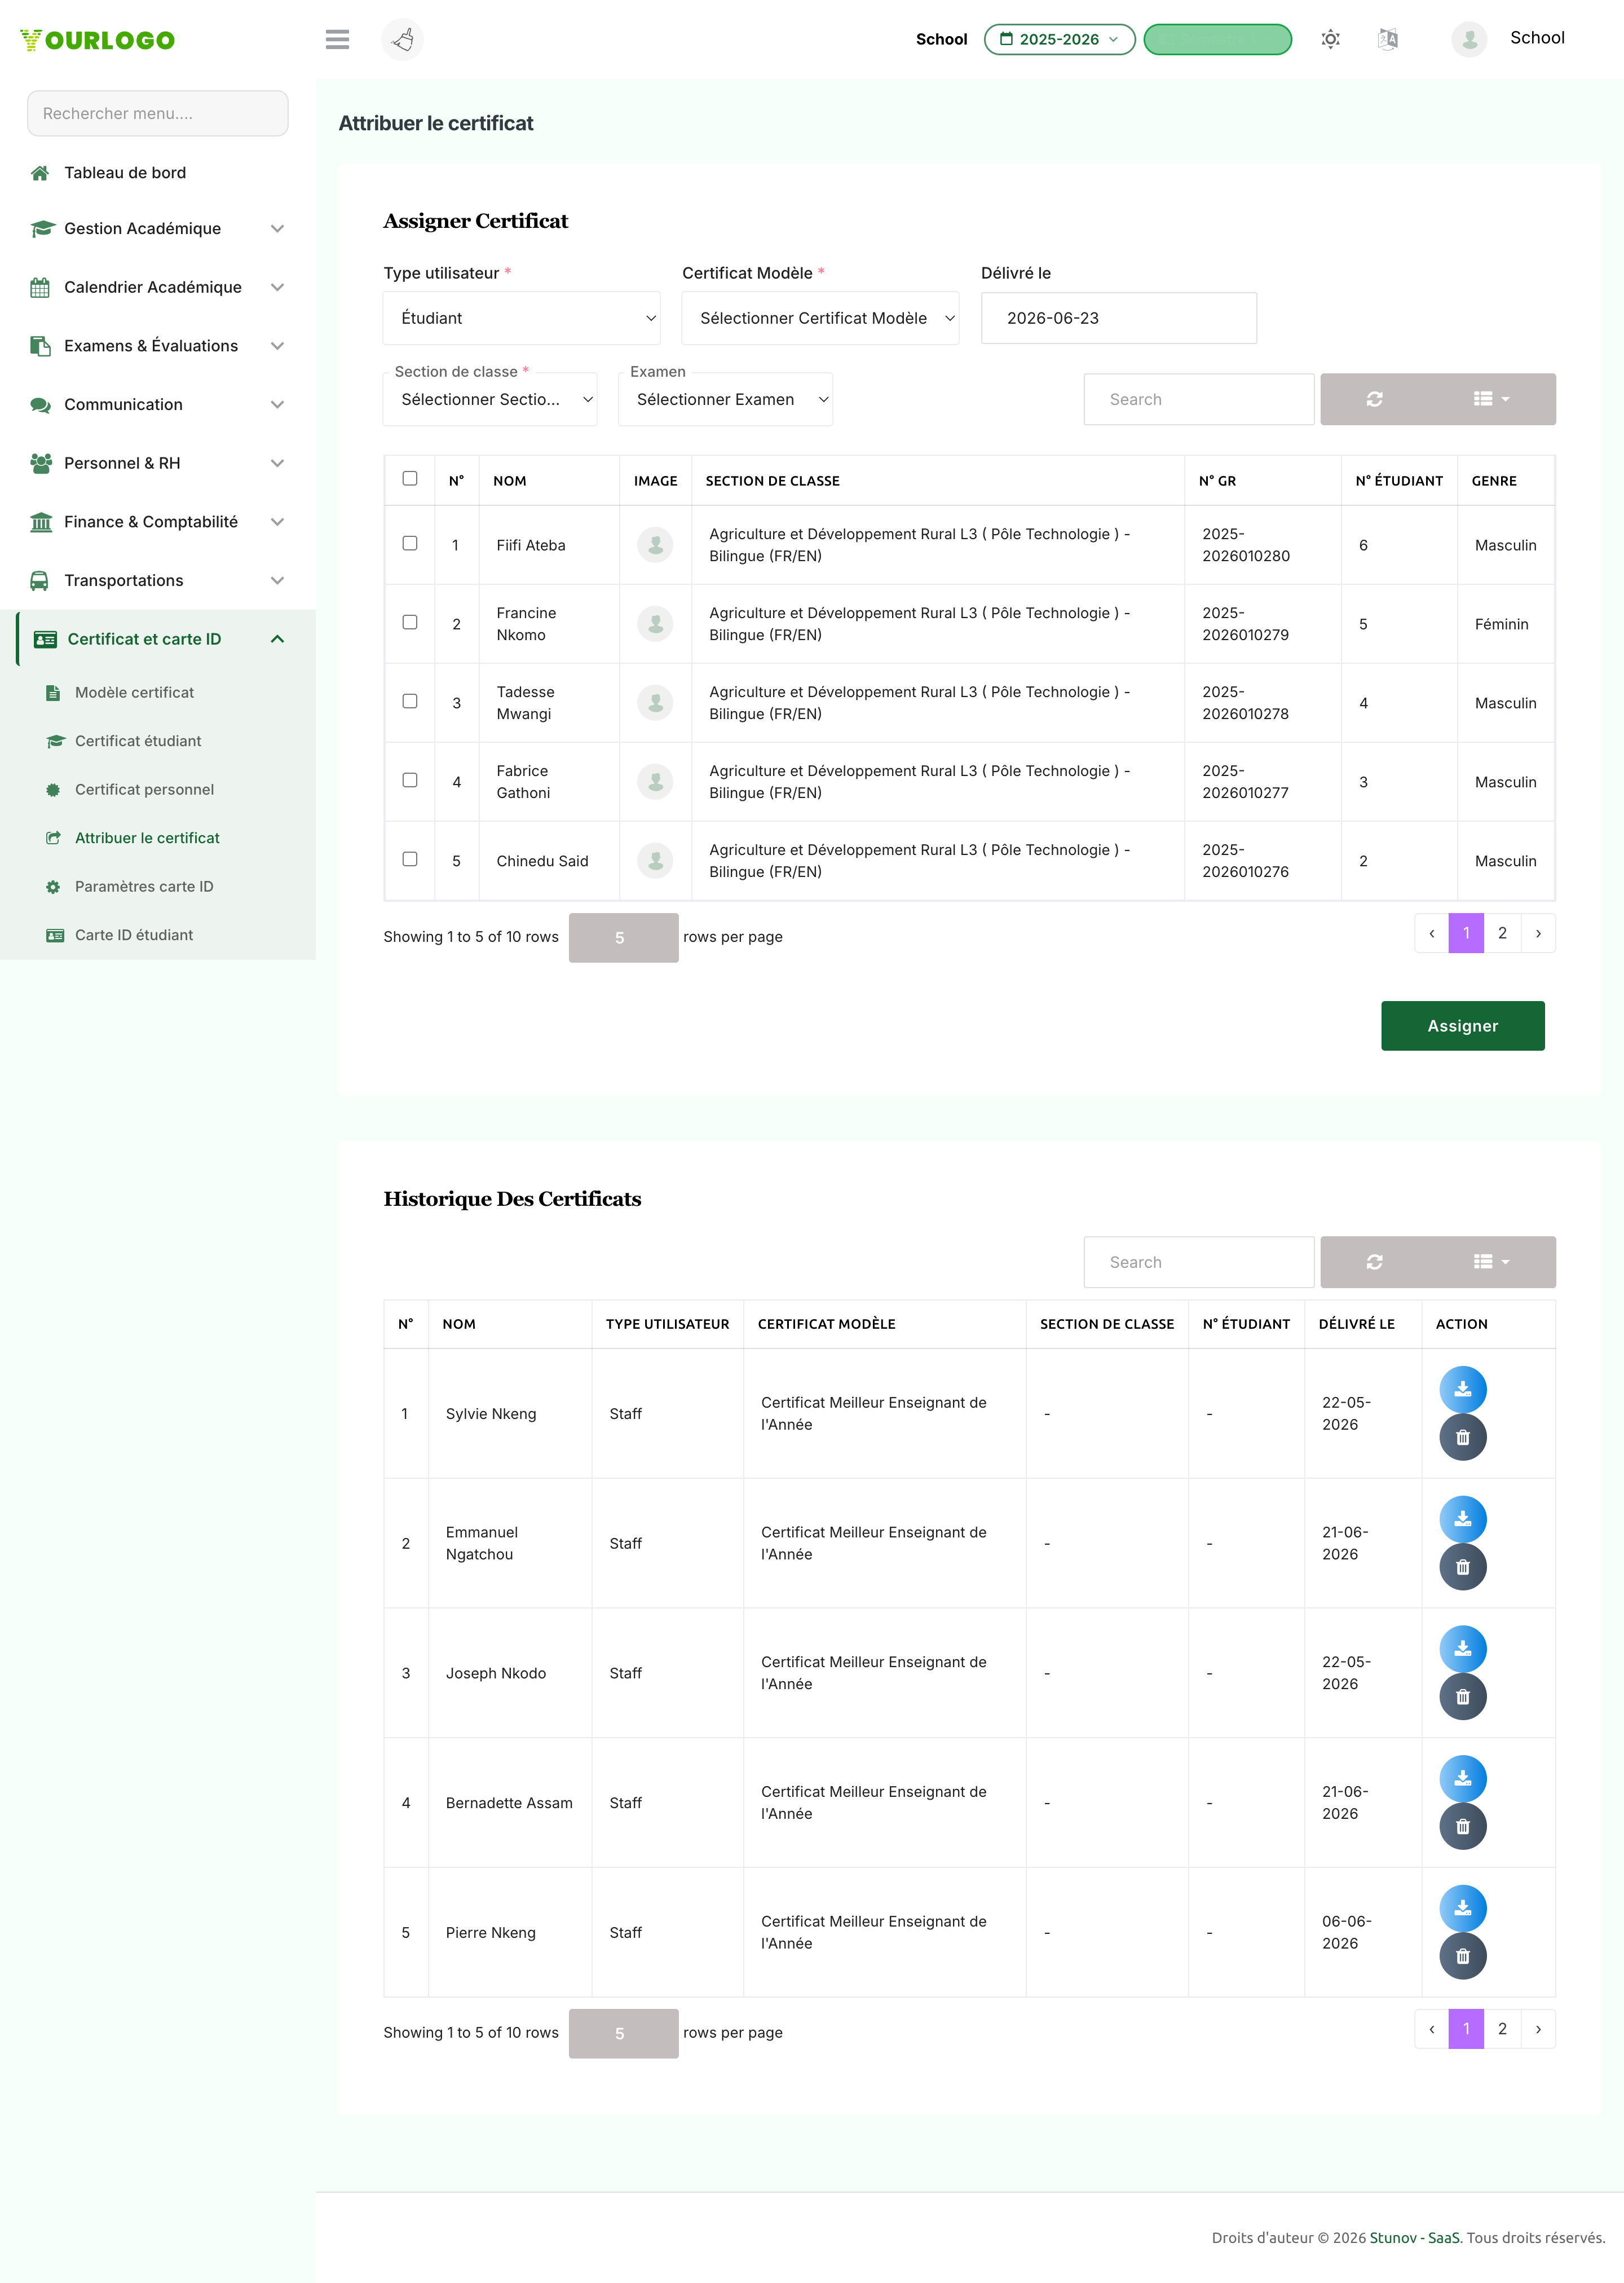The height and width of the screenshot is (2283, 1624).
Task: Expand Examens & Évaluations menu
Action: pyautogui.click(x=158, y=346)
